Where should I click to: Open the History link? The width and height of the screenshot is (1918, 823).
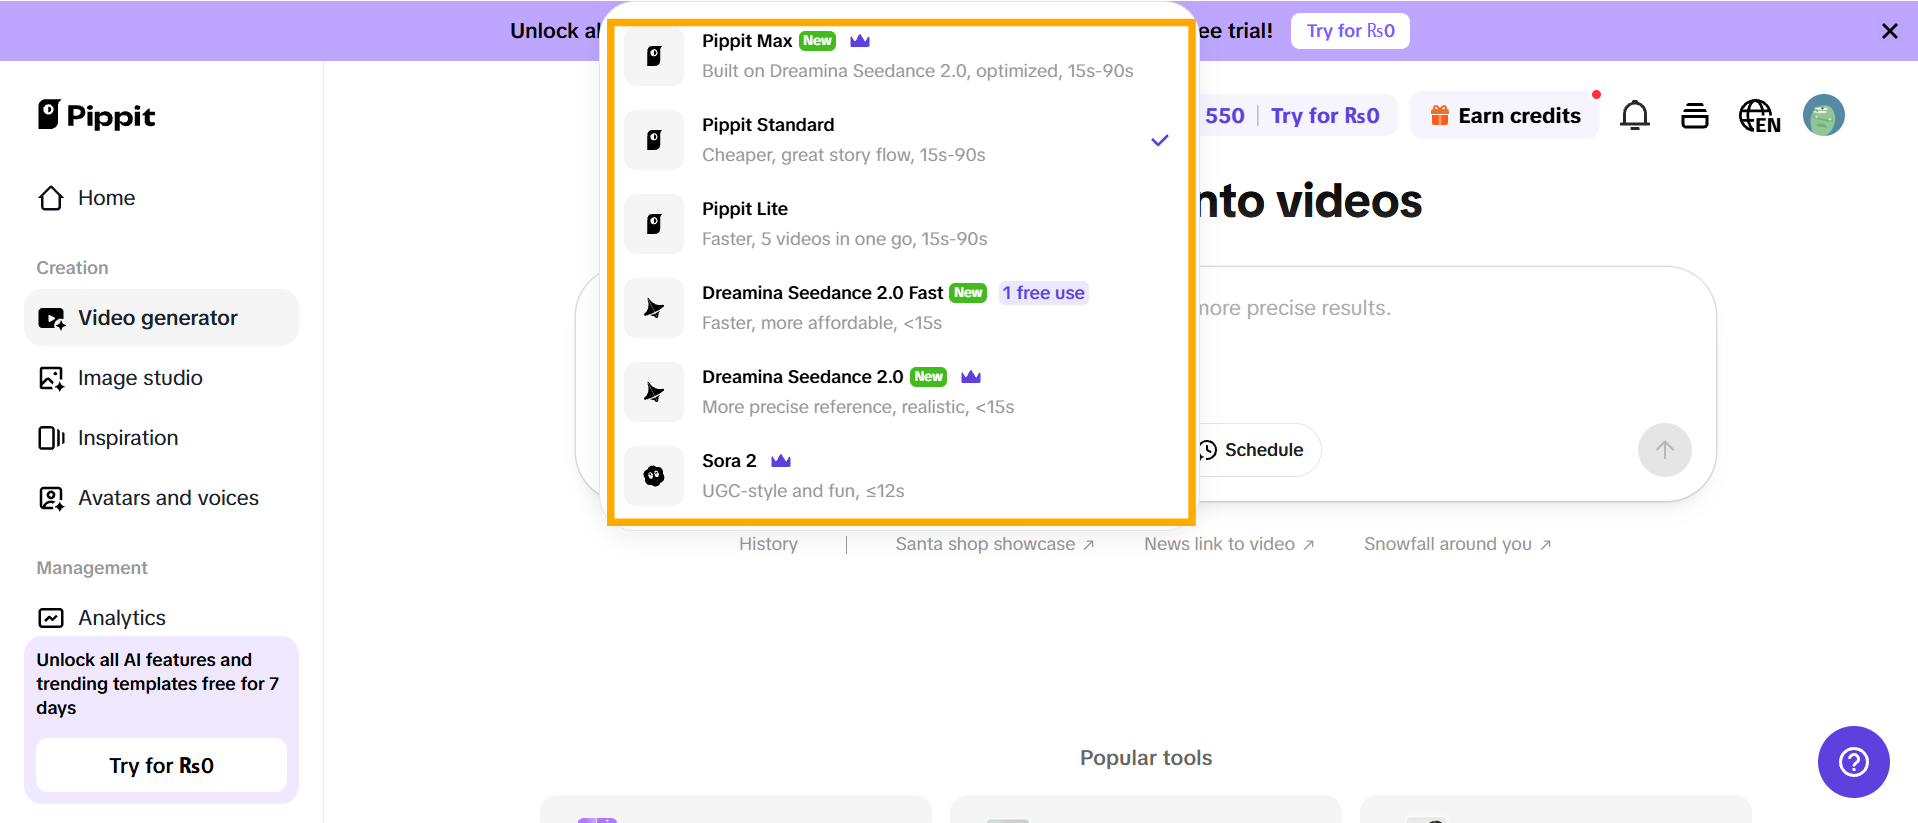coord(768,544)
